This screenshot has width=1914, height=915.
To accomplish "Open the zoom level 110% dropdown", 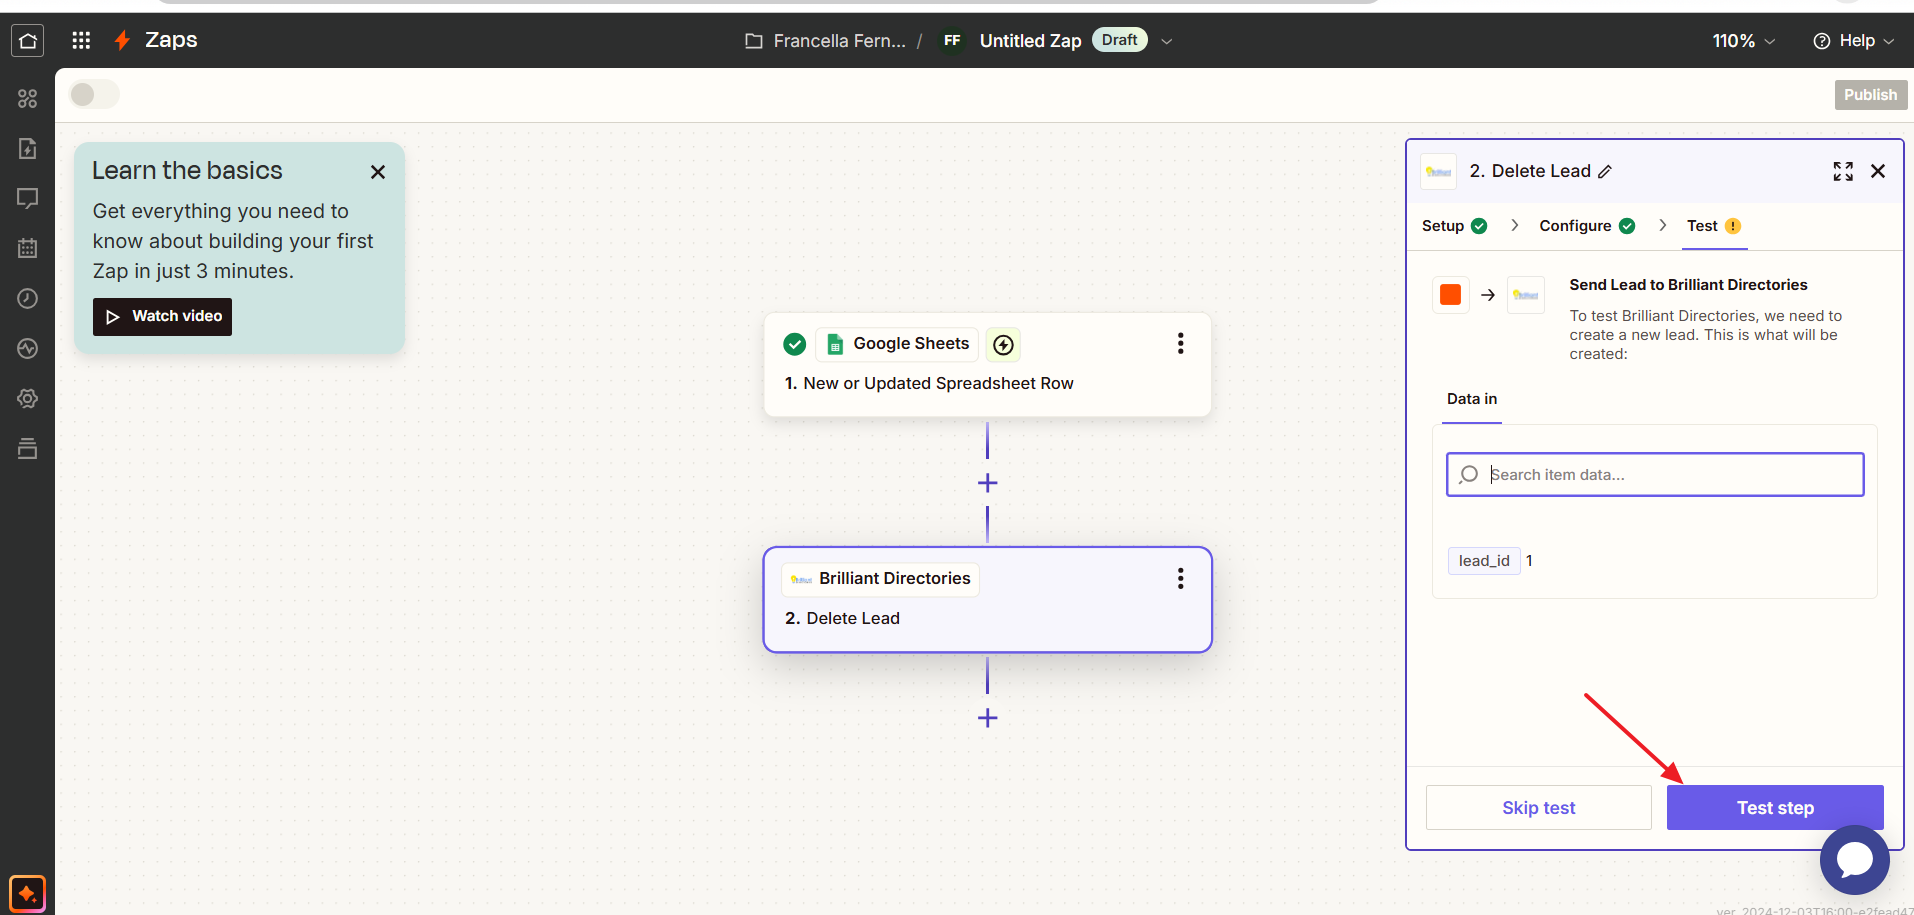I will click(x=1744, y=41).
